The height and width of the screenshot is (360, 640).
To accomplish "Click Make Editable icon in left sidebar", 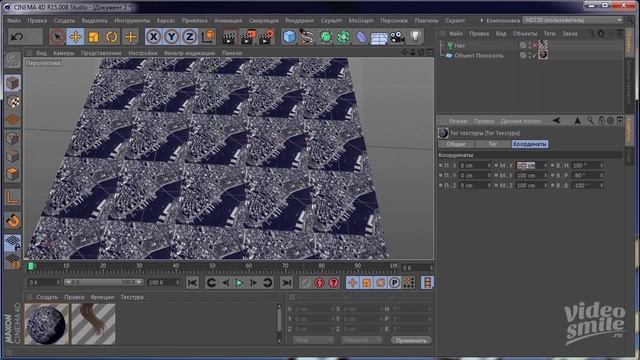I will tap(13, 60).
